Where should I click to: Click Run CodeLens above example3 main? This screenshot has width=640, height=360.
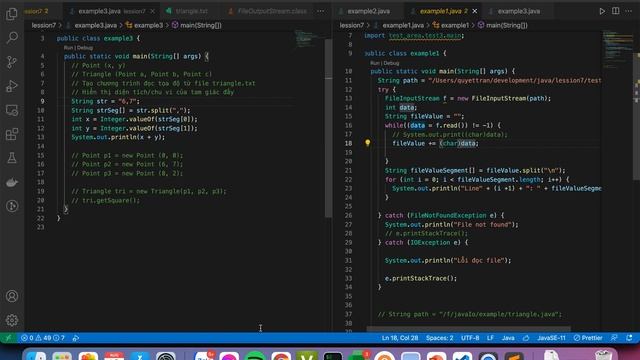pyautogui.click(x=68, y=48)
